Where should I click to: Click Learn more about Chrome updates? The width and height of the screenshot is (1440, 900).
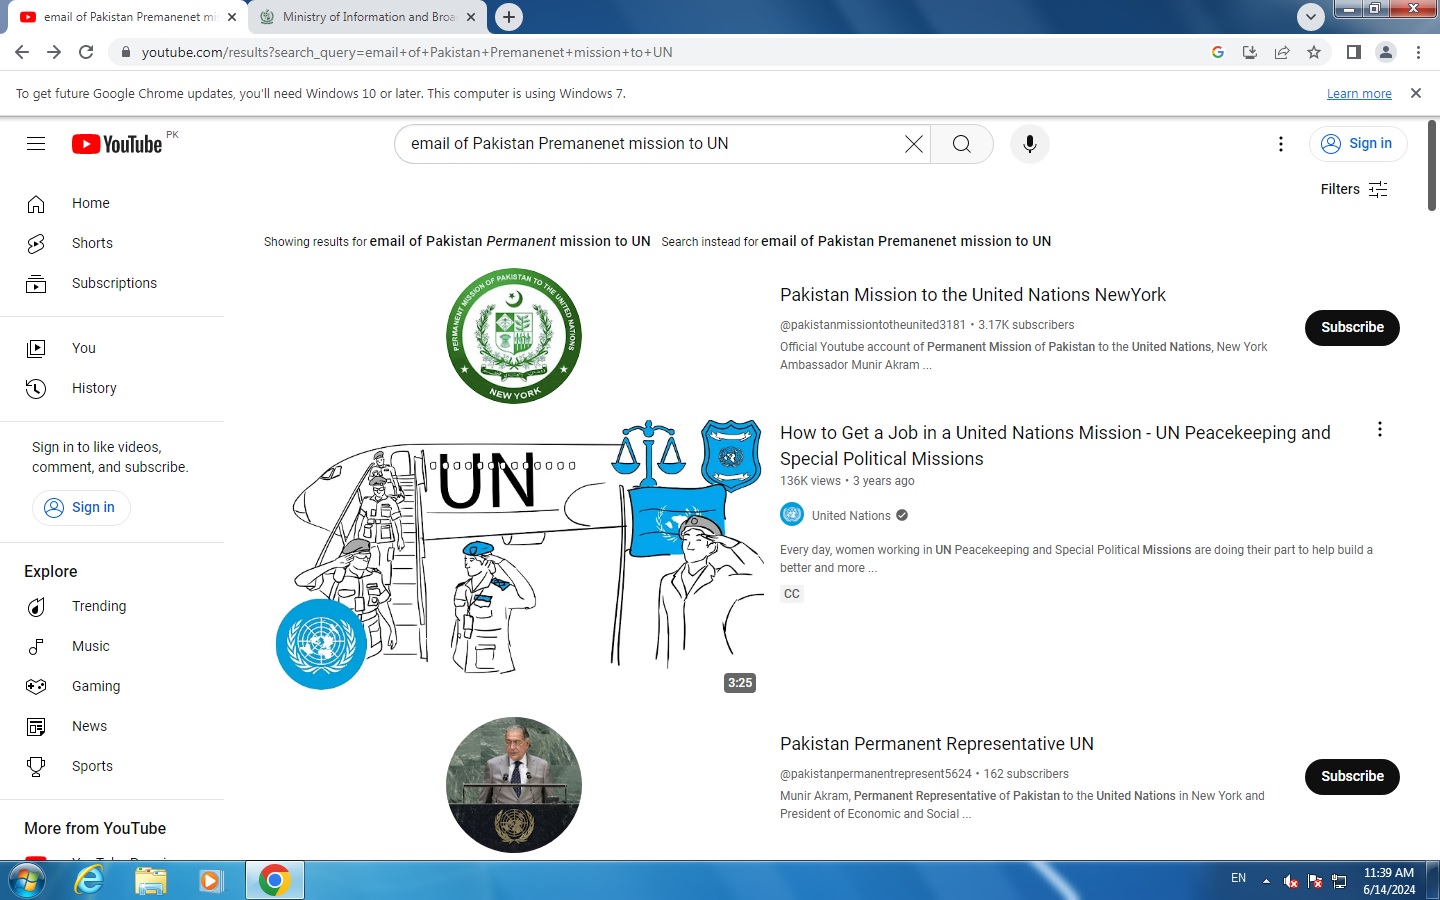pos(1359,94)
